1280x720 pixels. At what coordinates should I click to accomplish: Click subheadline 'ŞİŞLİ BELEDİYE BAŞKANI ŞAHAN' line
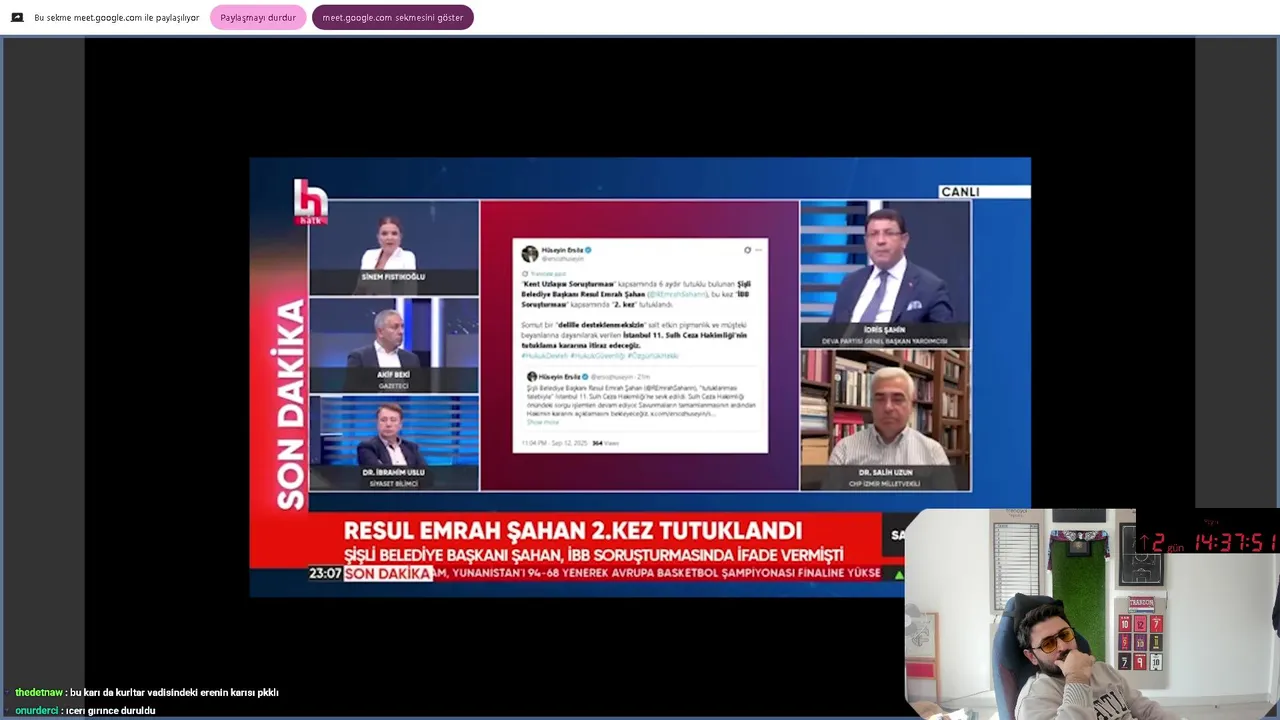pyautogui.click(x=593, y=554)
